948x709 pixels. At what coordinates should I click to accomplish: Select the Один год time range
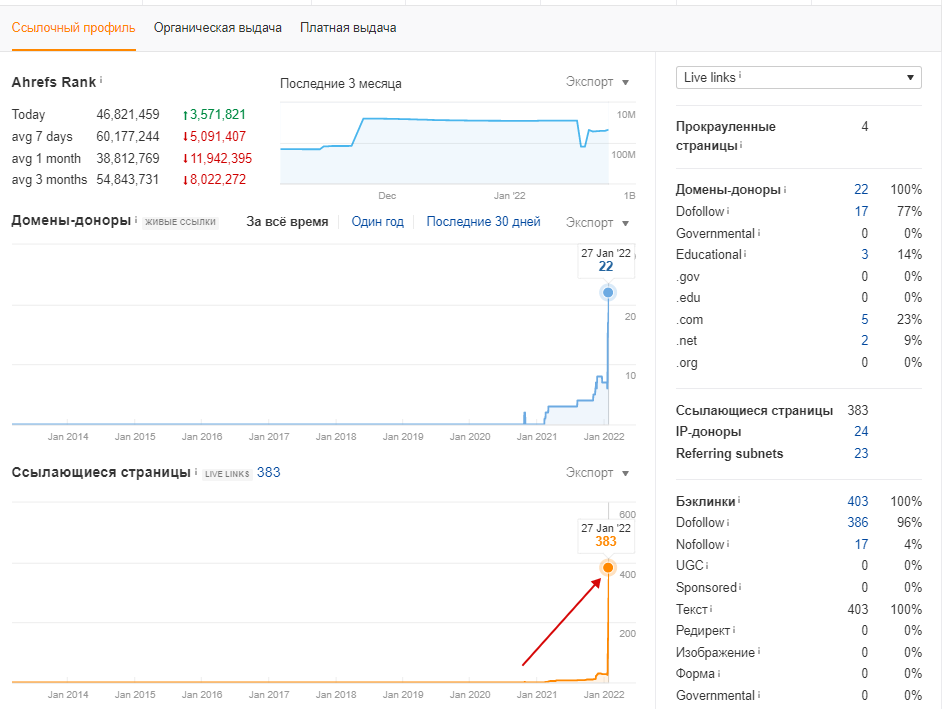(x=377, y=222)
